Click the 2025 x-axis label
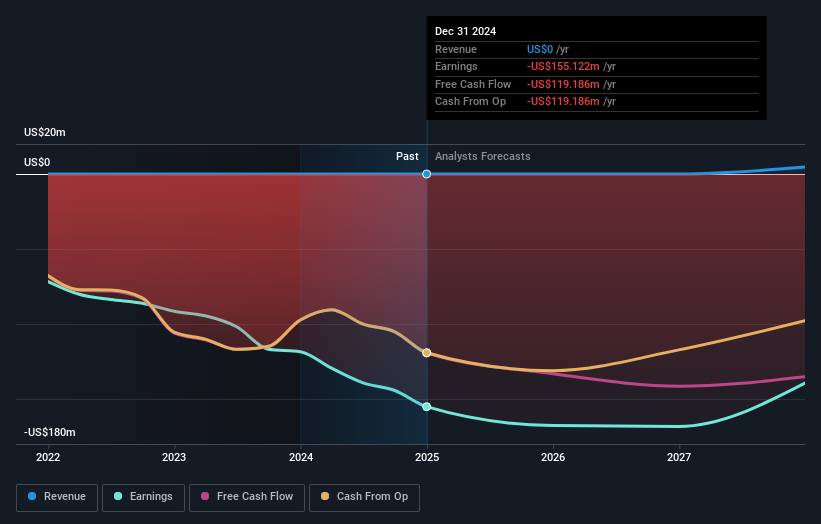Image resolution: width=821 pixels, height=524 pixels. [427, 457]
